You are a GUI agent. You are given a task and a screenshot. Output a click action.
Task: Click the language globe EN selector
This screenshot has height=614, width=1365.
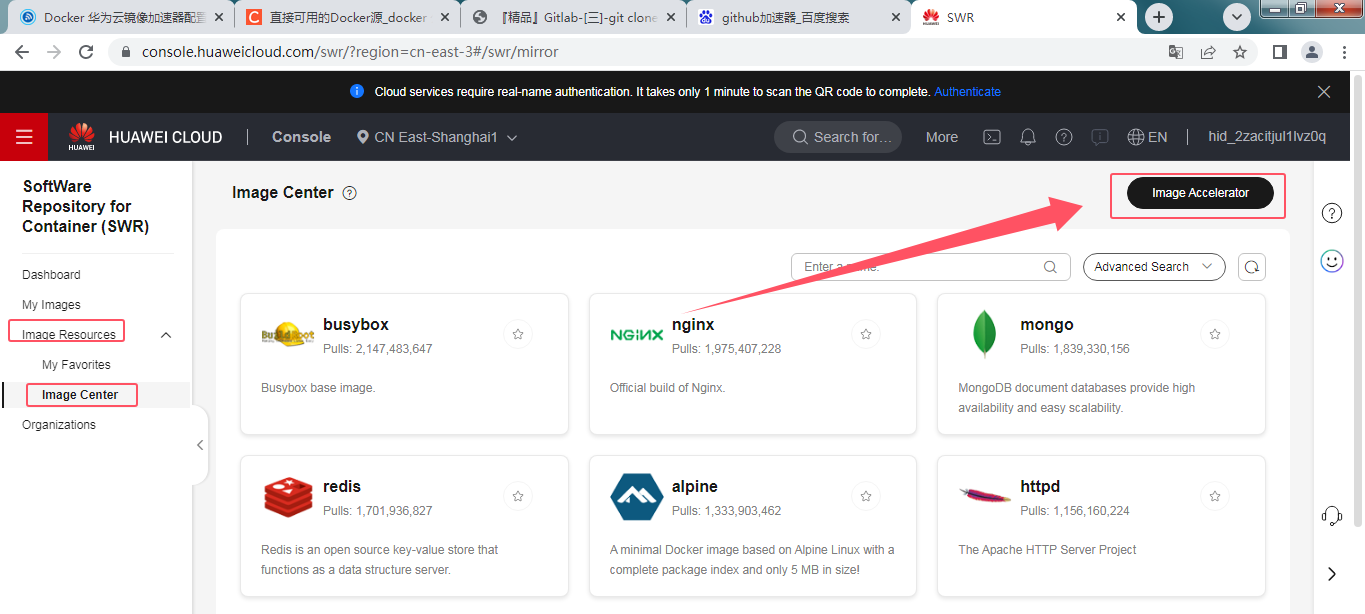pos(1147,137)
